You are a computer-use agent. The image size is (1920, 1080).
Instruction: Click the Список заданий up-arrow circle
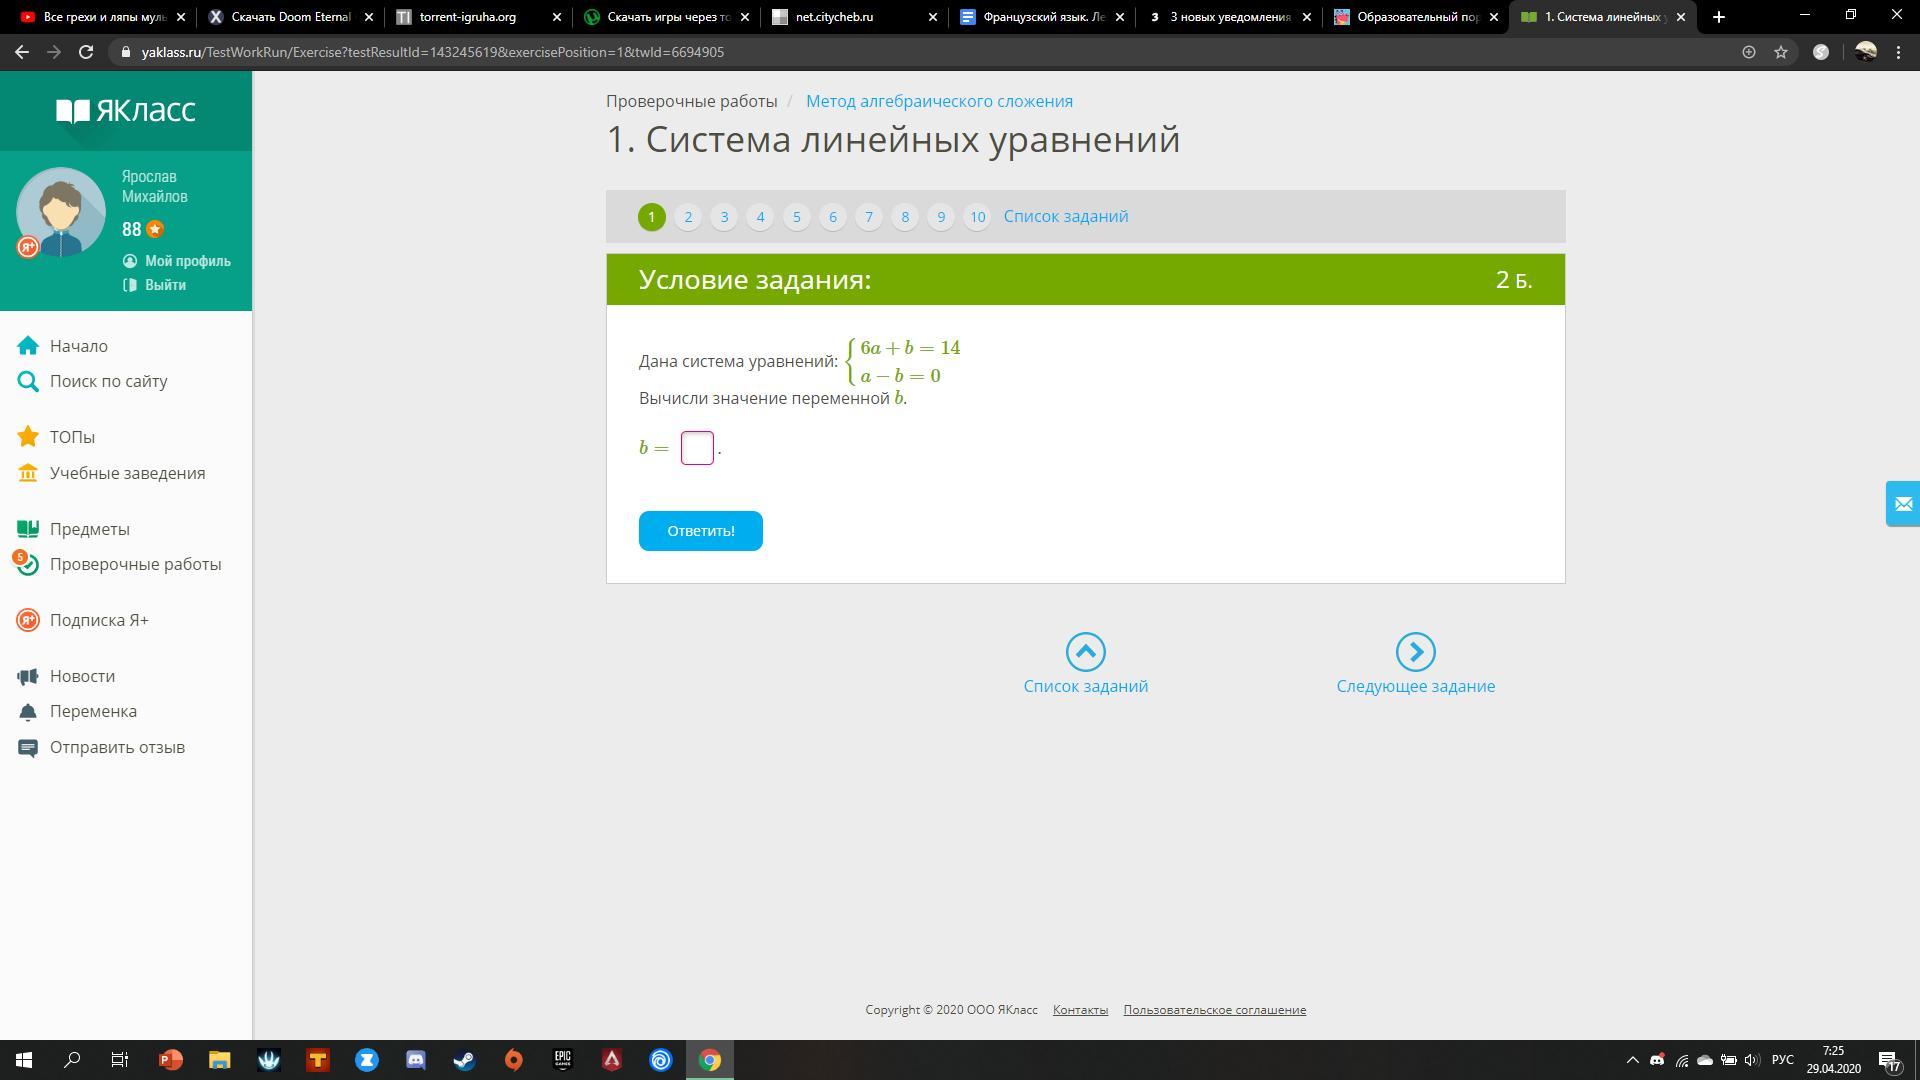tap(1085, 652)
